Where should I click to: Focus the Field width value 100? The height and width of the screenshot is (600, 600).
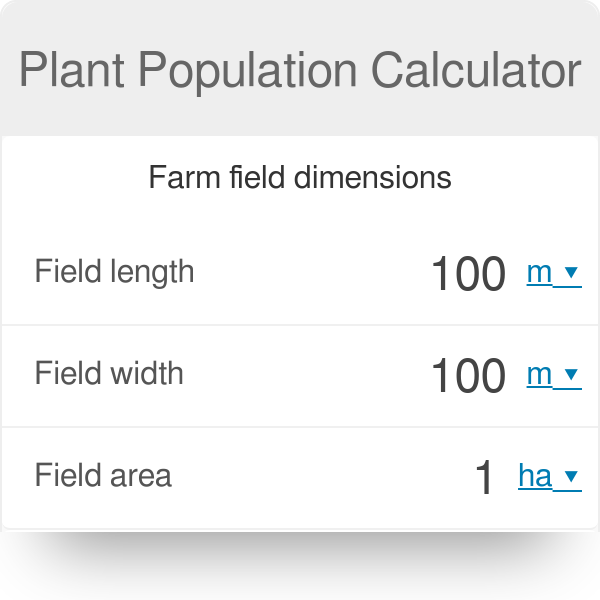pyautogui.click(x=468, y=375)
